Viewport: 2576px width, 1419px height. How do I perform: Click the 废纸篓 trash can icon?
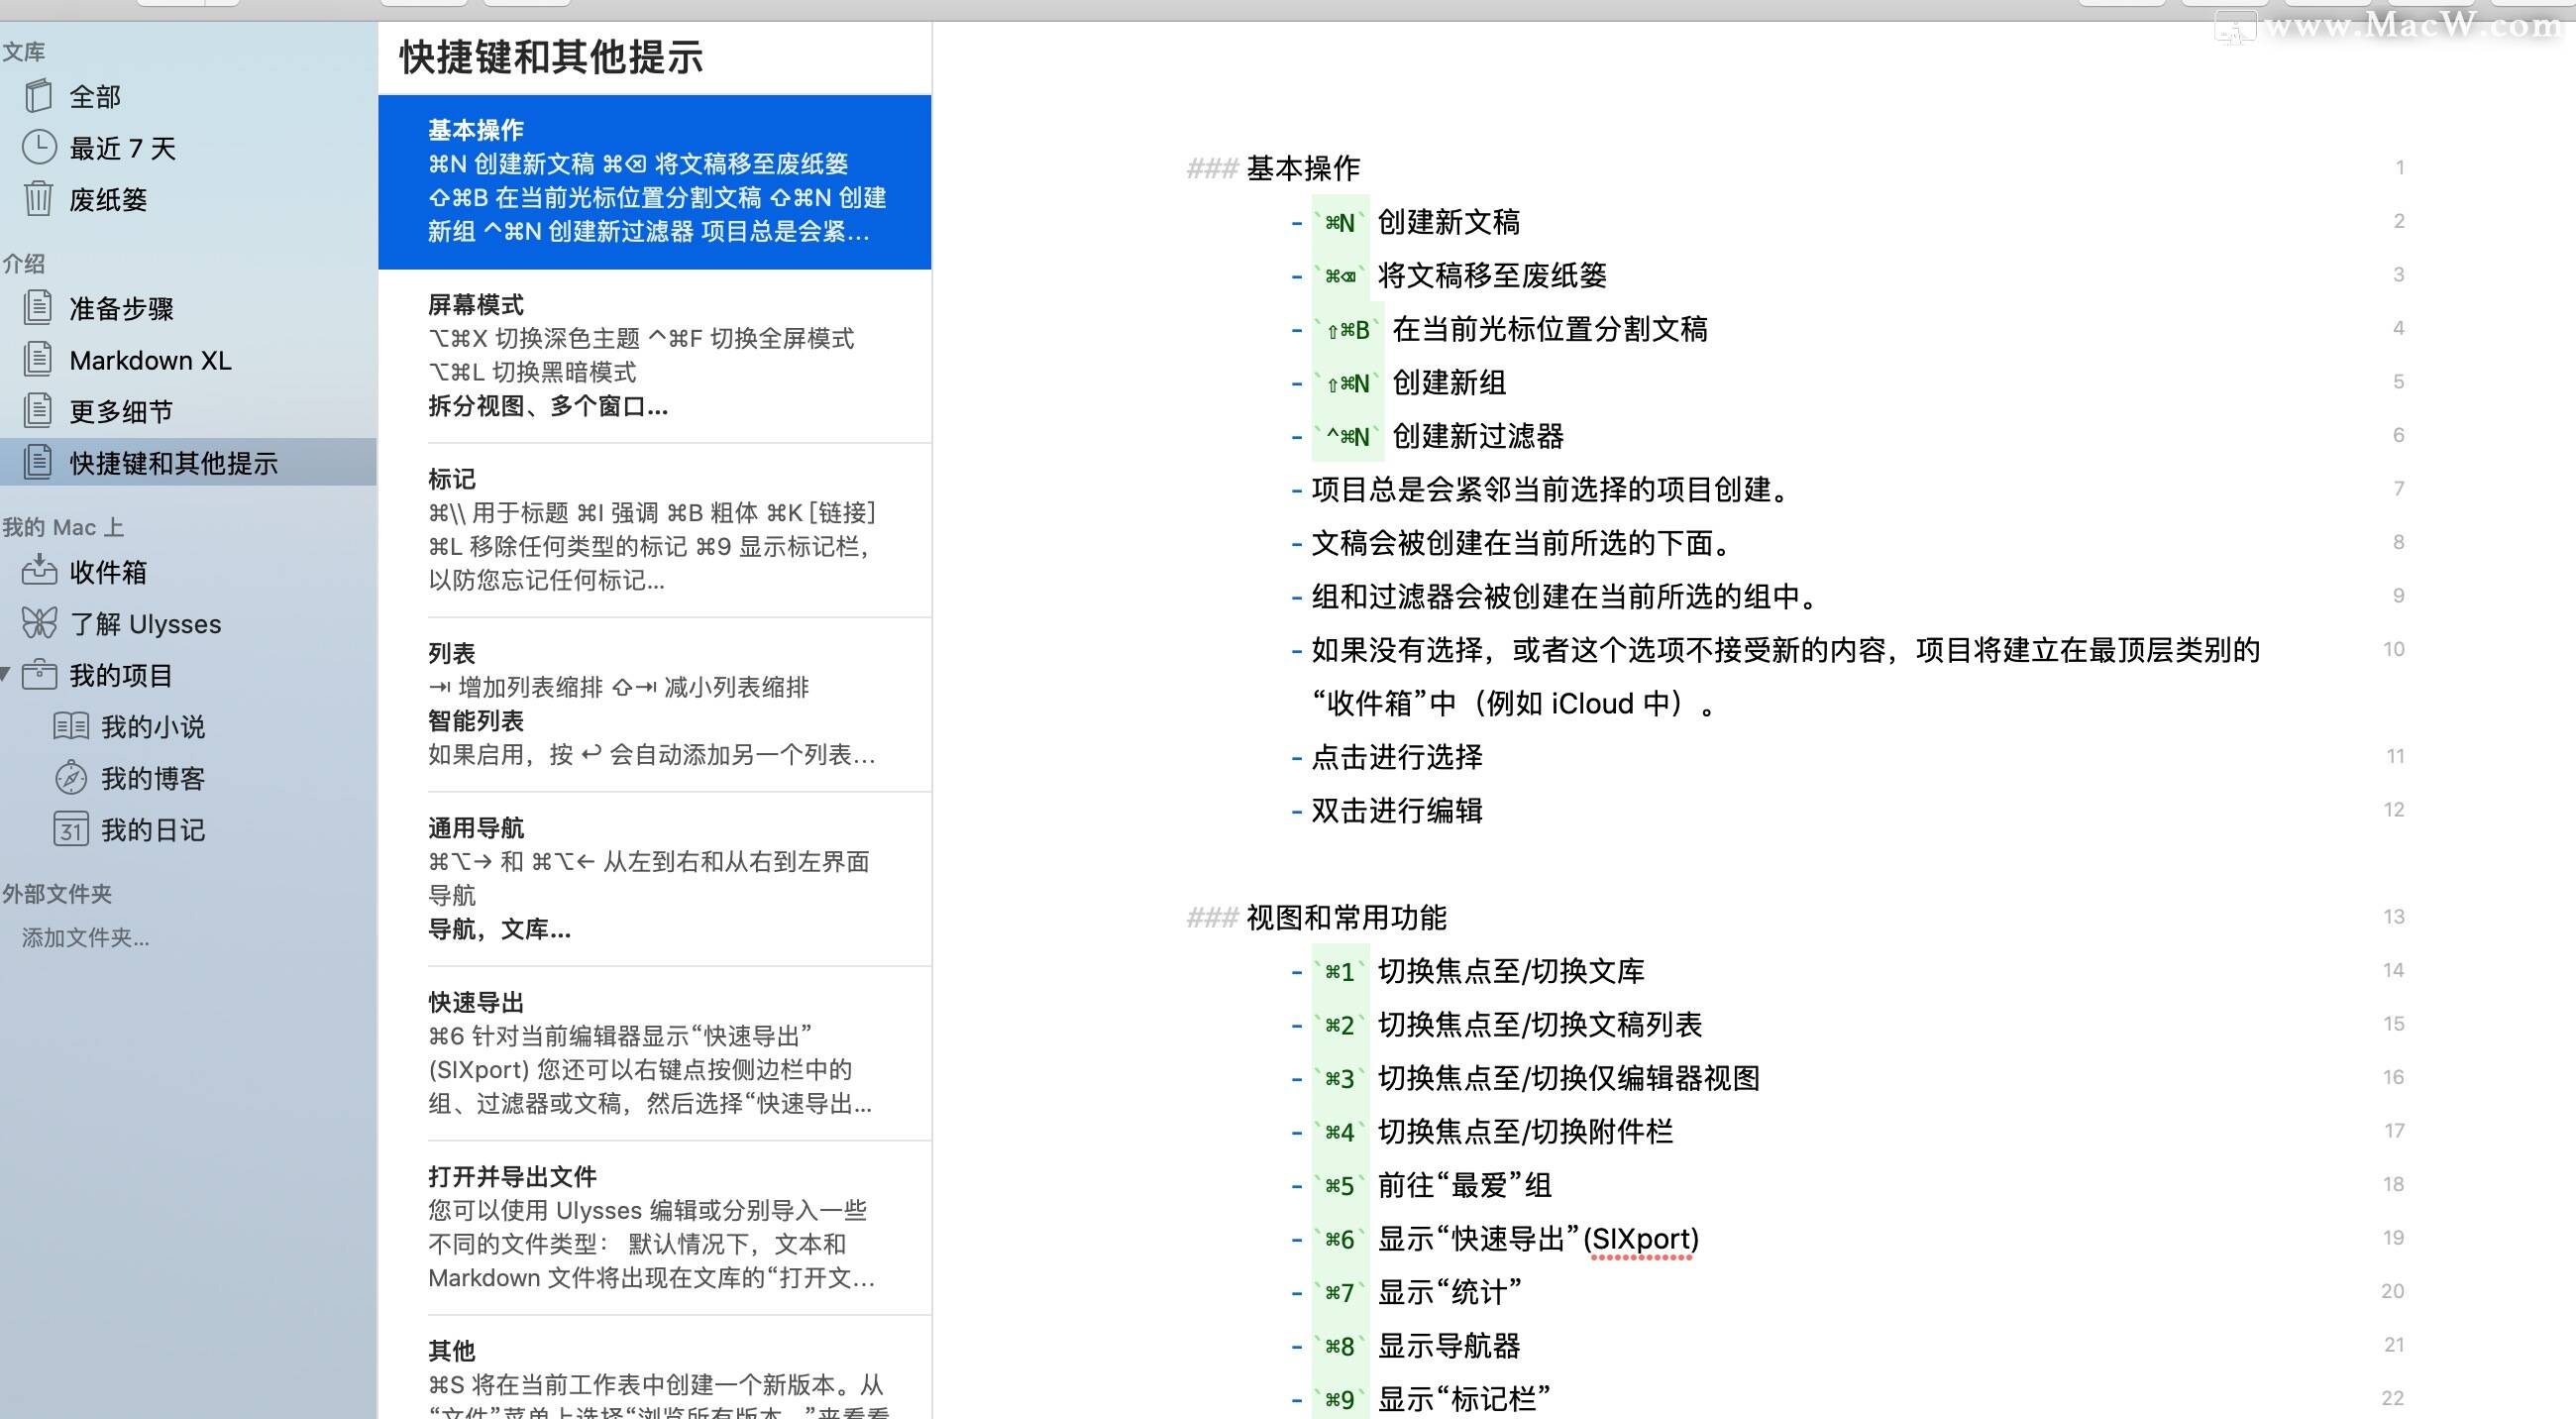click(38, 199)
